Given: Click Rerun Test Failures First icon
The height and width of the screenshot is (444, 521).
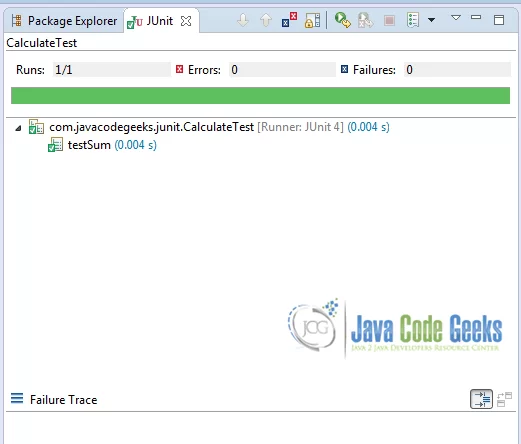Looking at the screenshot, I should click(365, 20).
